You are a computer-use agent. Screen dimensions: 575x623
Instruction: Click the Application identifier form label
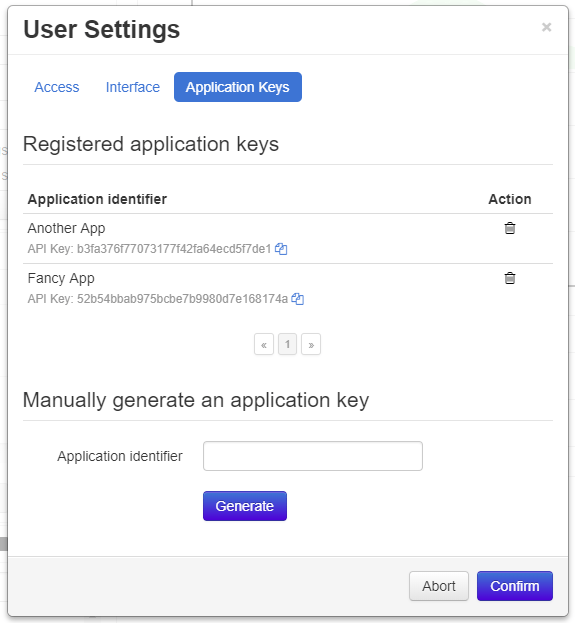(x=120, y=456)
